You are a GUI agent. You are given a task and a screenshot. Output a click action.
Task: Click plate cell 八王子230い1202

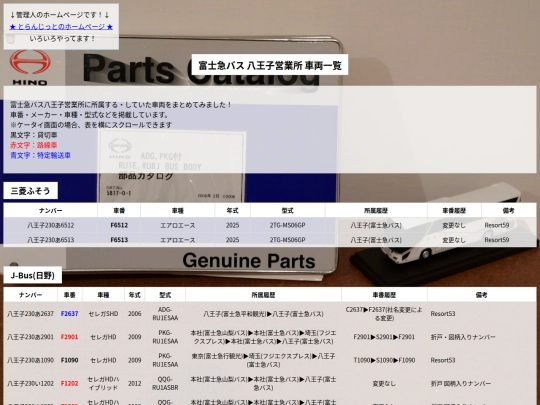[x=31, y=383]
